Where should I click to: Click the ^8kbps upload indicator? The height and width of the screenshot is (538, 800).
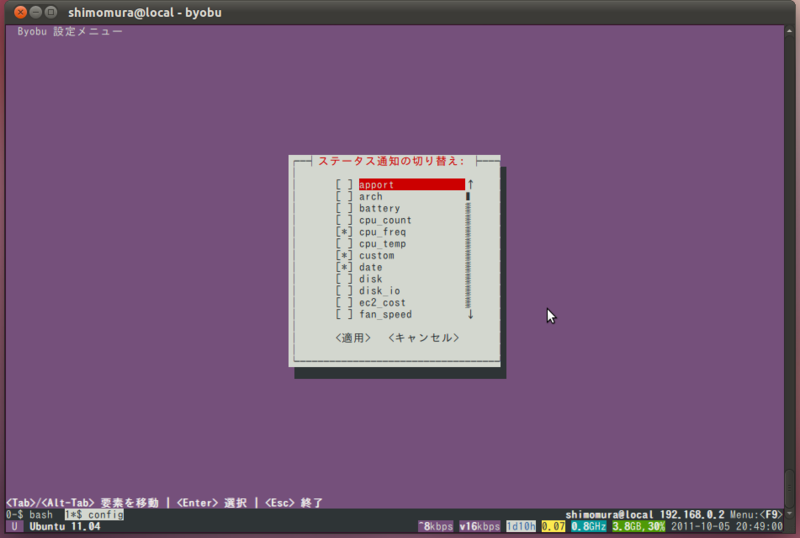point(436,526)
